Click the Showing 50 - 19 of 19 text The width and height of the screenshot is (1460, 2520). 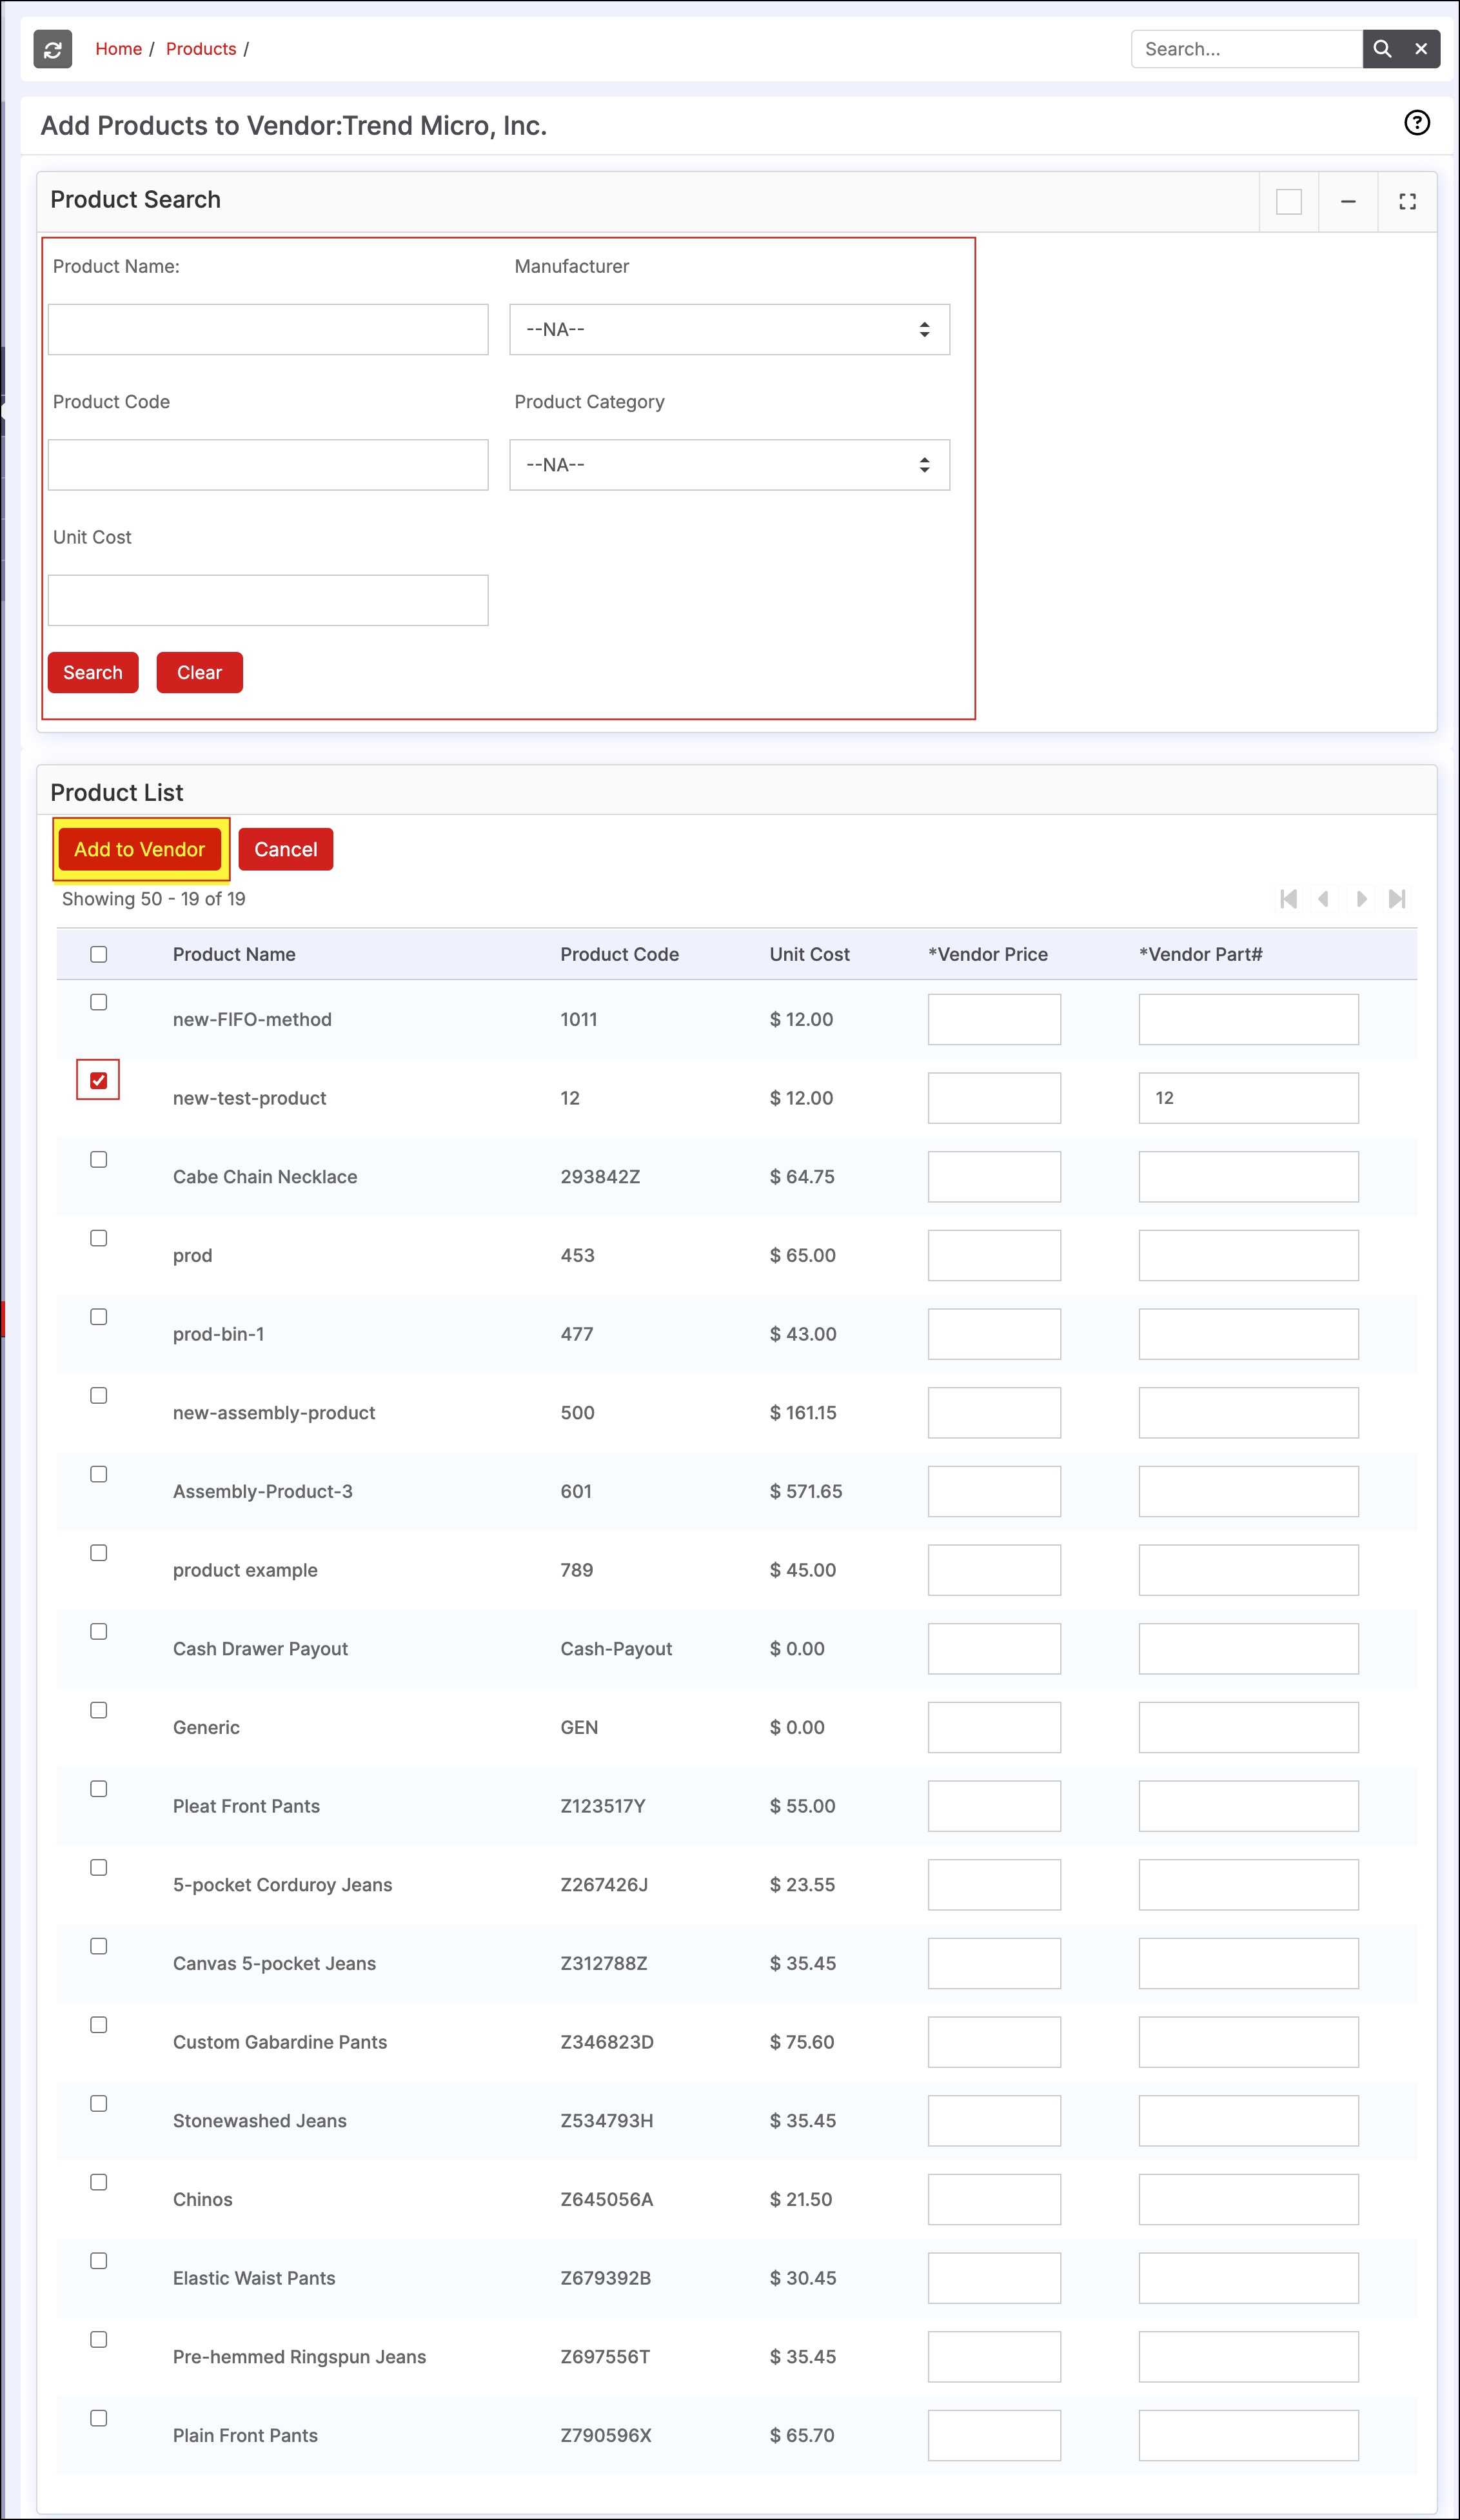154,899
